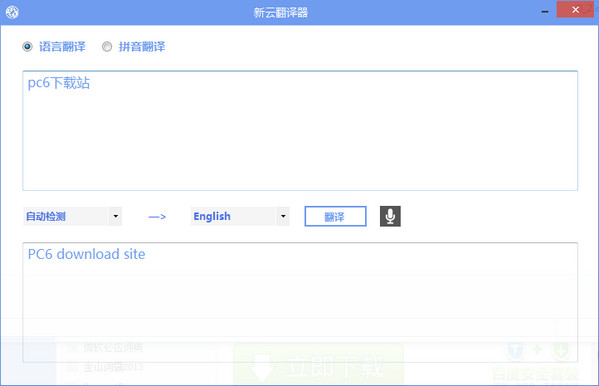Click the output box showing PC6 download site
The height and width of the screenshot is (386, 599).
300,302
